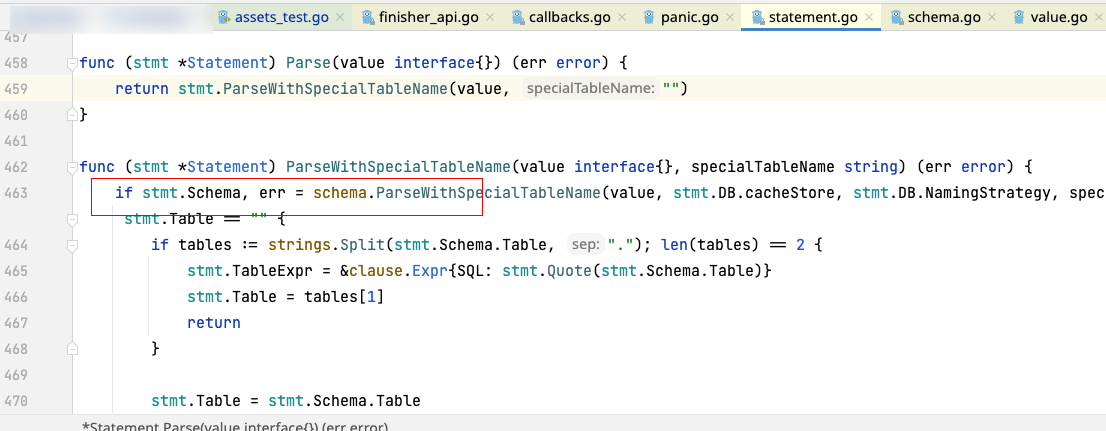Close the finisher_api.go tab
Viewport: 1106px width, 431px height.
pyautogui.click(x=490, y=18)
